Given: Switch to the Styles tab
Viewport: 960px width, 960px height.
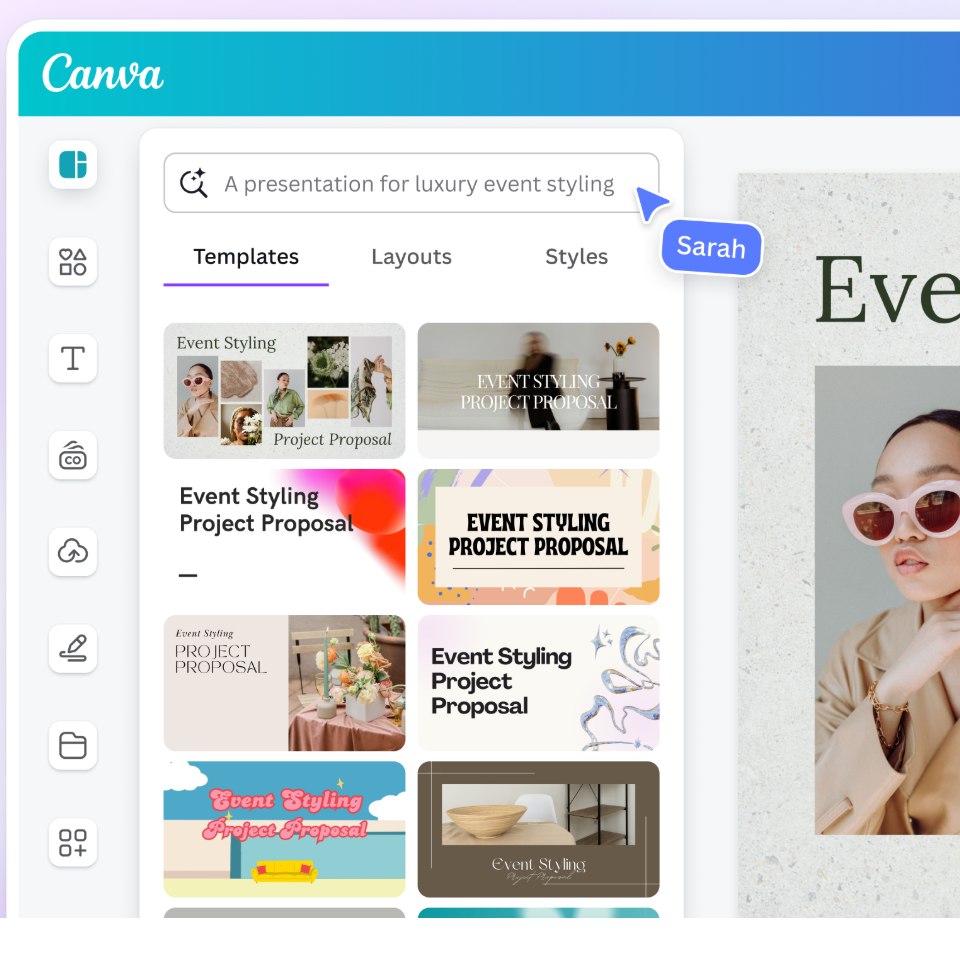Looking at the screenshot, I should point(576,257).
